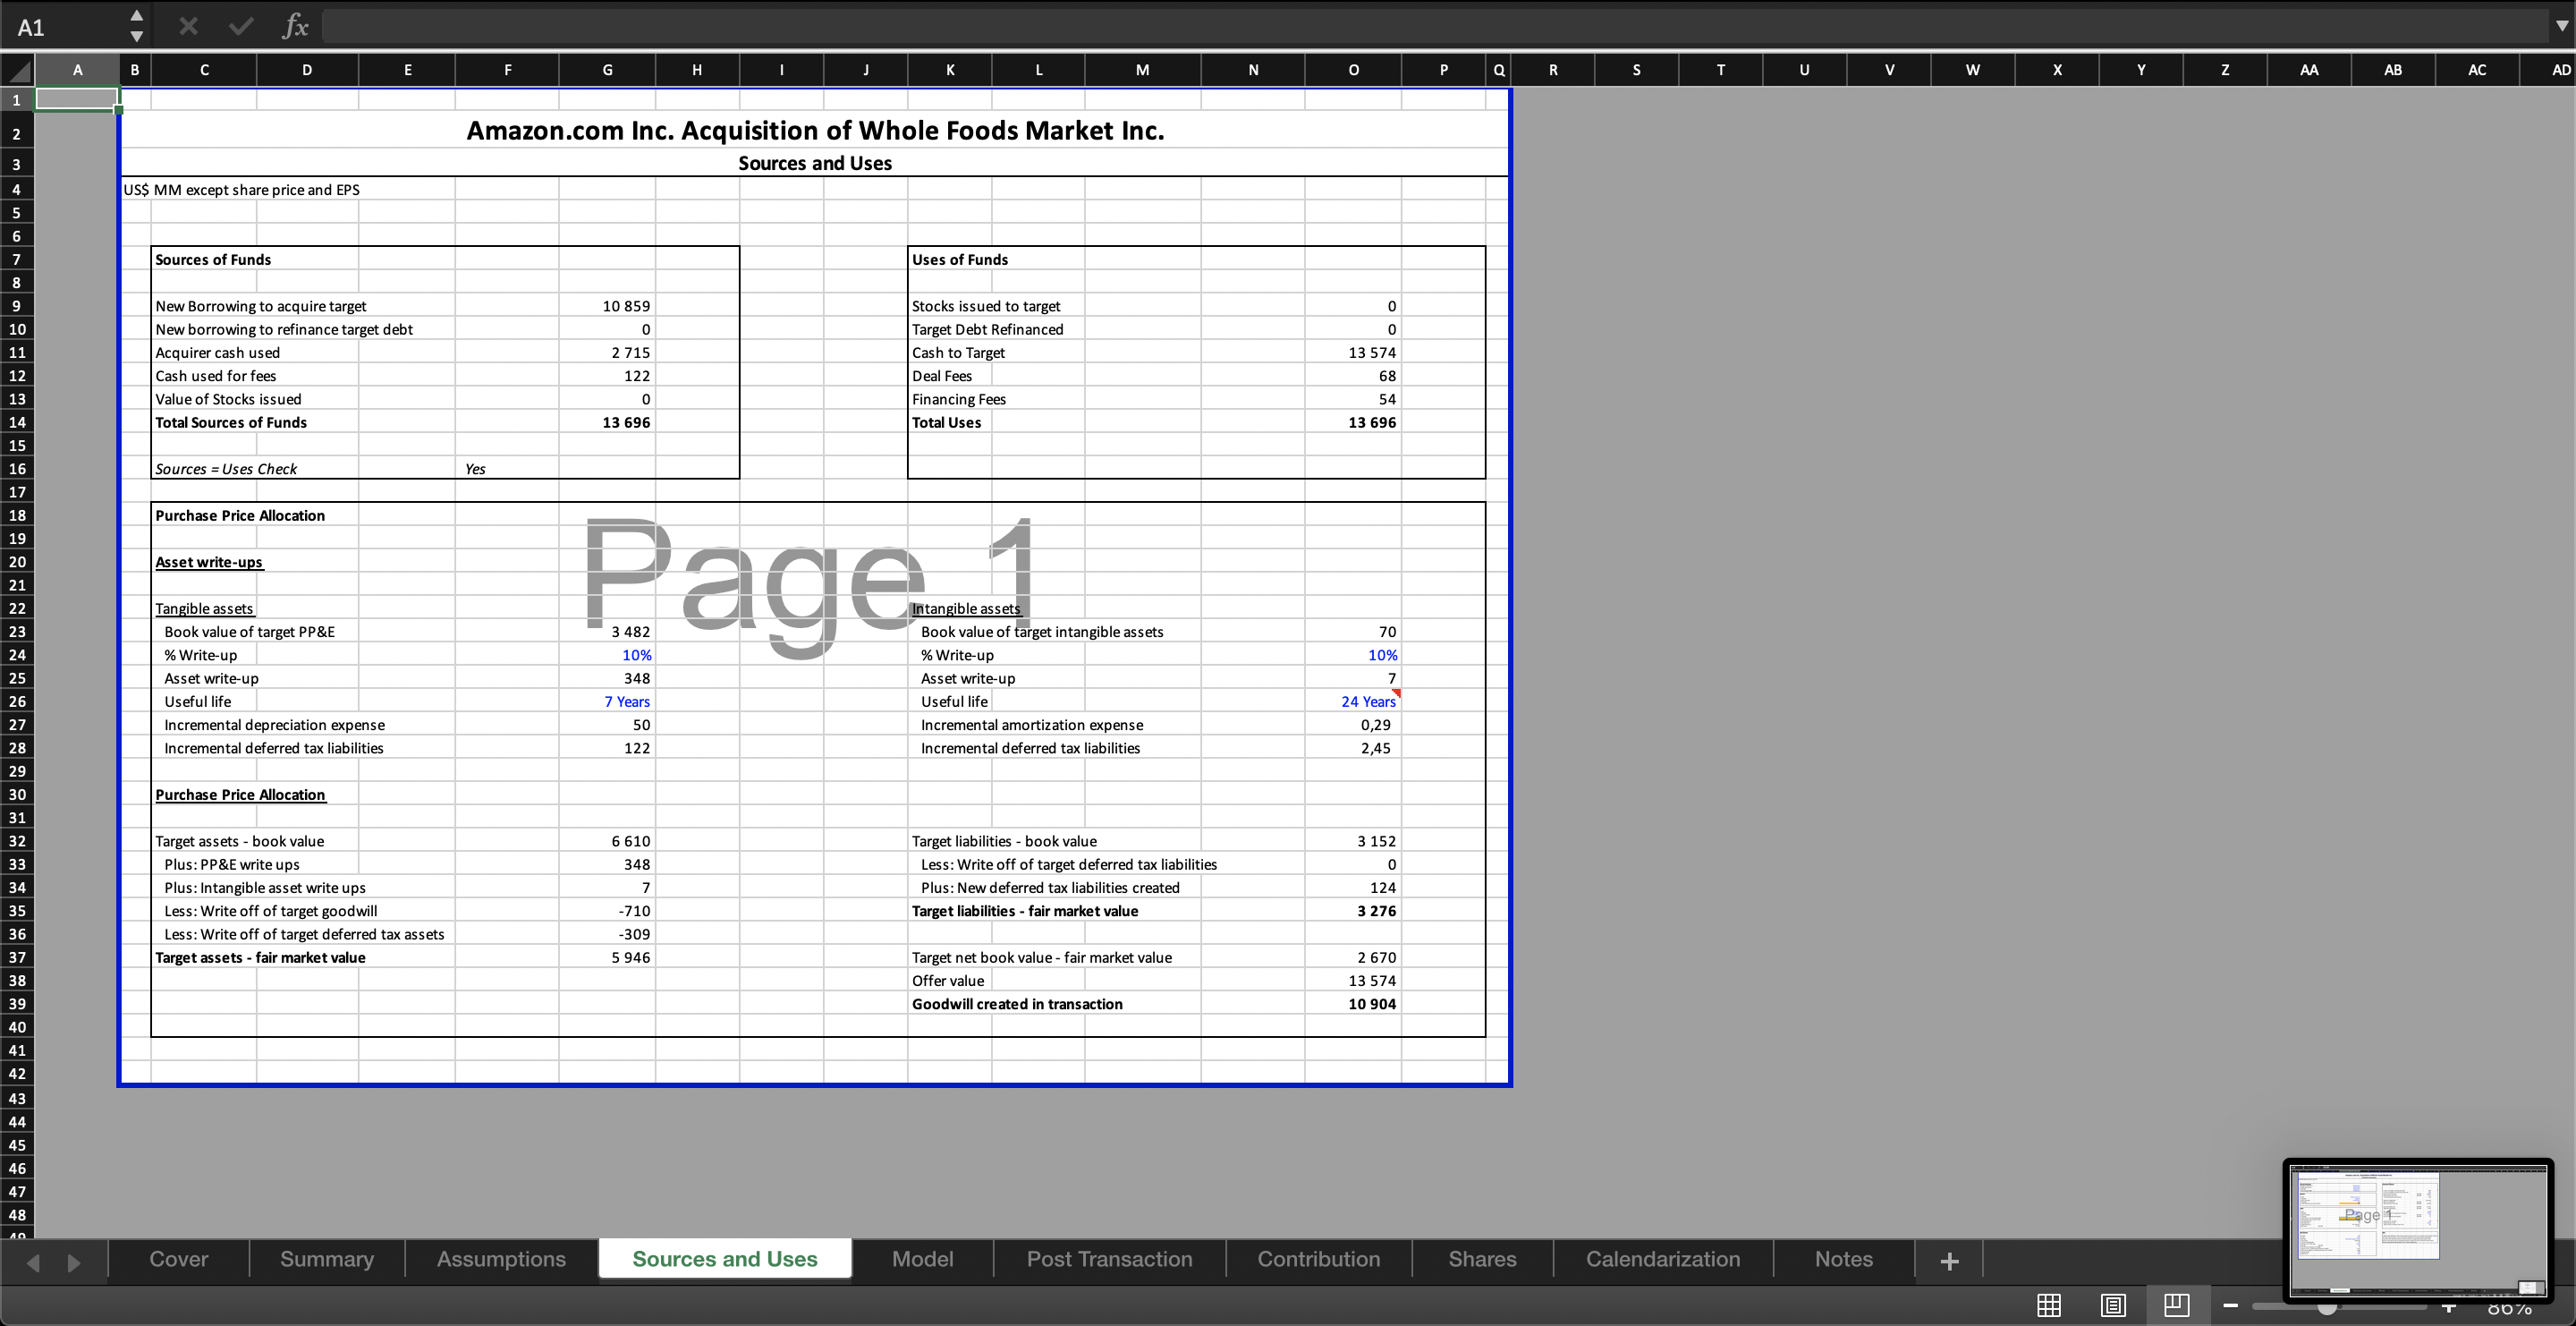Select 'Cash to Target' label cell

click(x=958, y=353)
